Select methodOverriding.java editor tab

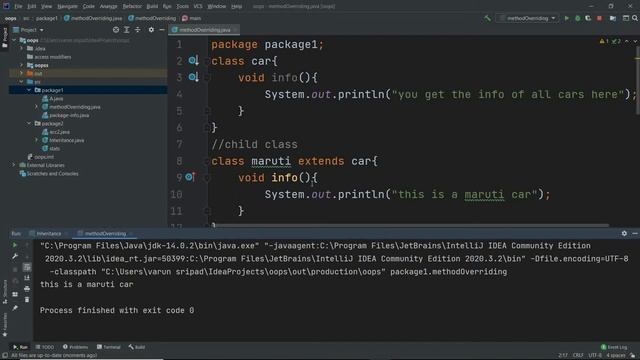[x=204, y=30]
